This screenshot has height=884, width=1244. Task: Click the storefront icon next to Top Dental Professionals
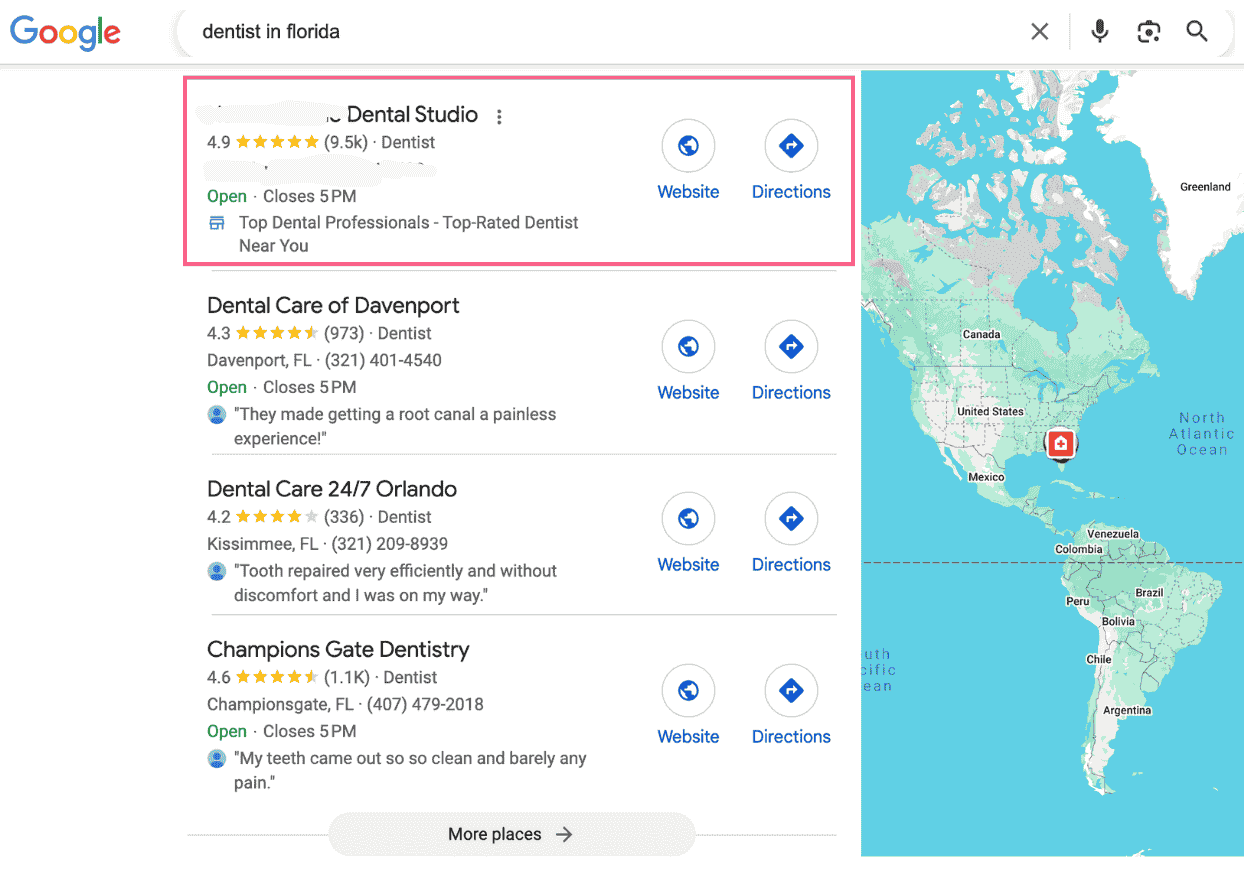tap(216, 223)
